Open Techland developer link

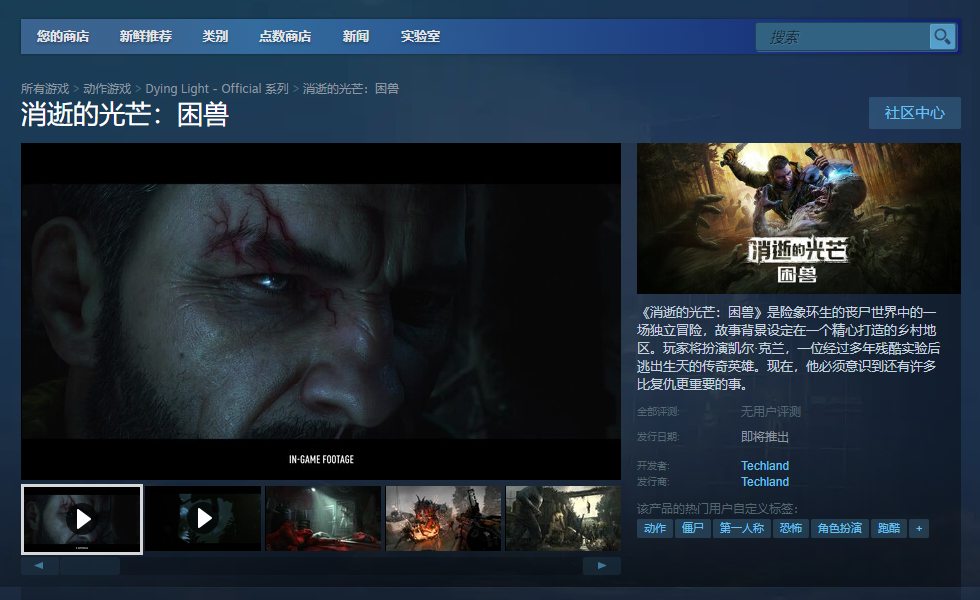(x=765, y=466)
